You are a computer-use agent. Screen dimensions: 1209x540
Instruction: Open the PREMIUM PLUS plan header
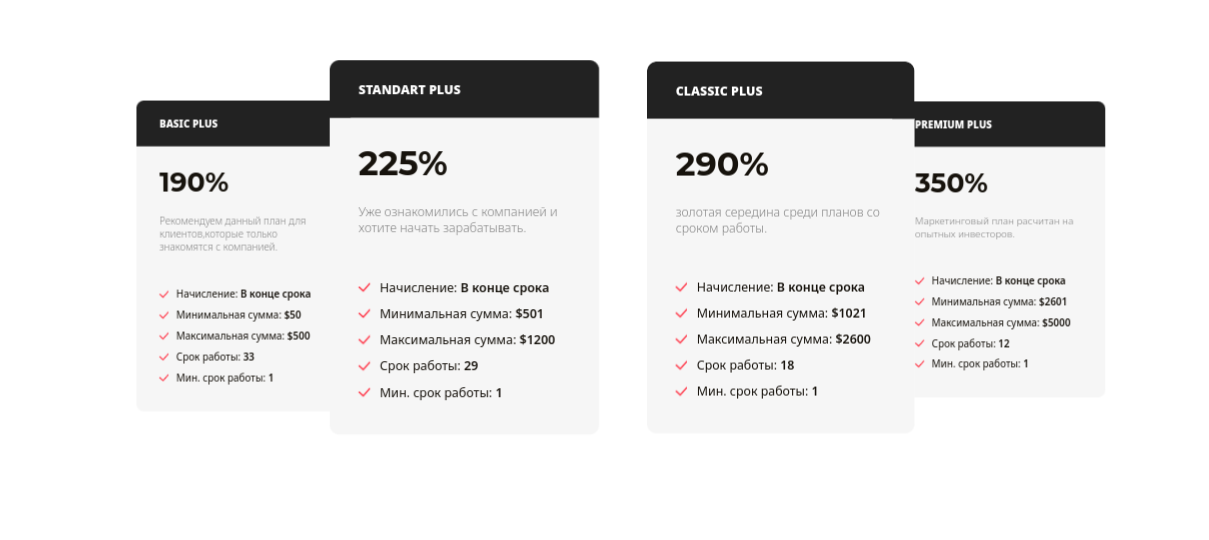coord(953,125)
